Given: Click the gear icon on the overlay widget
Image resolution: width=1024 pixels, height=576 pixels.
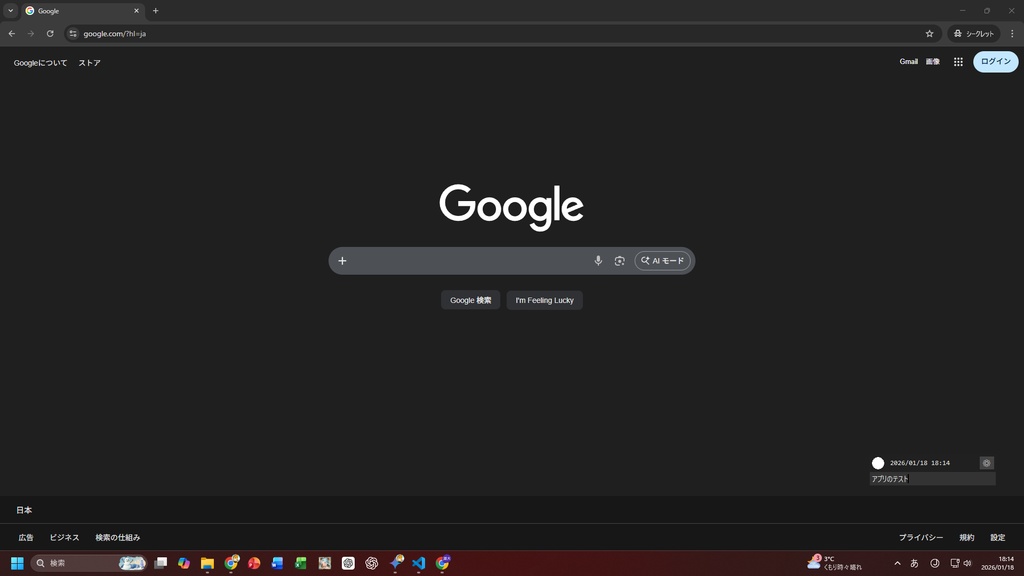Looking at the screenshot, I should pyautogui.click(x=986, y=463).
